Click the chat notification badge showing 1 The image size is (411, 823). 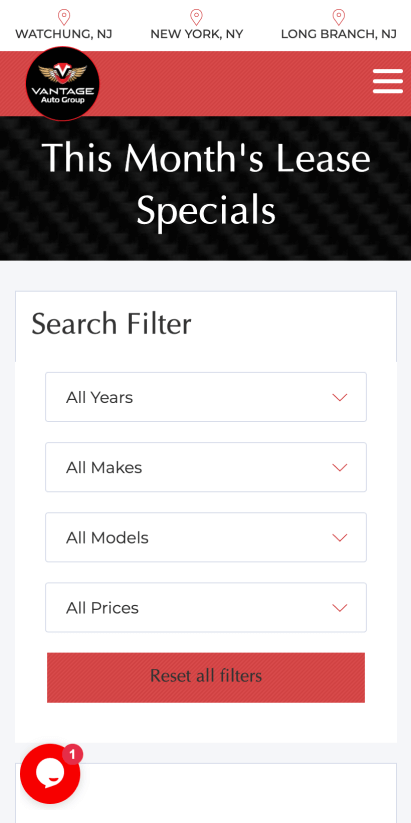[x=72, y=755]
